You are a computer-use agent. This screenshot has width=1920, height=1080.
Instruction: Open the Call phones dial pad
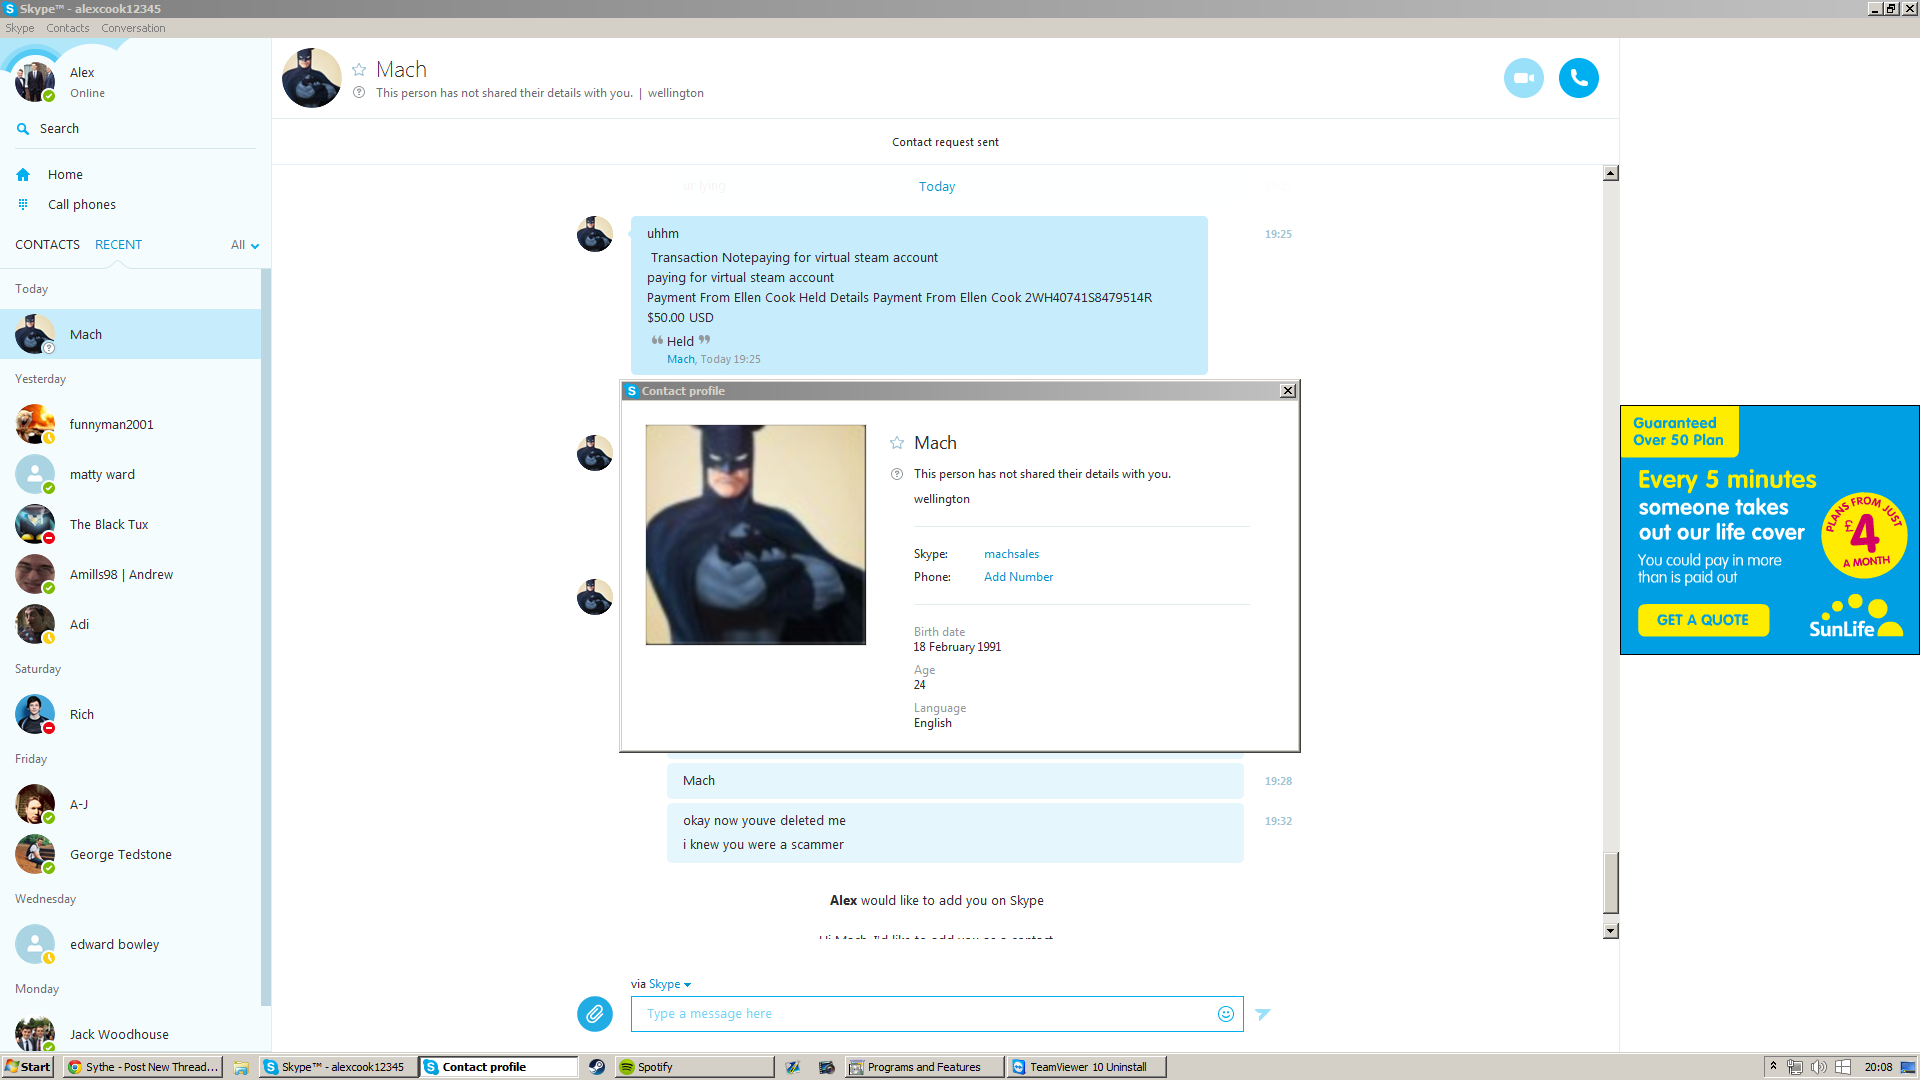coord(81,205)
